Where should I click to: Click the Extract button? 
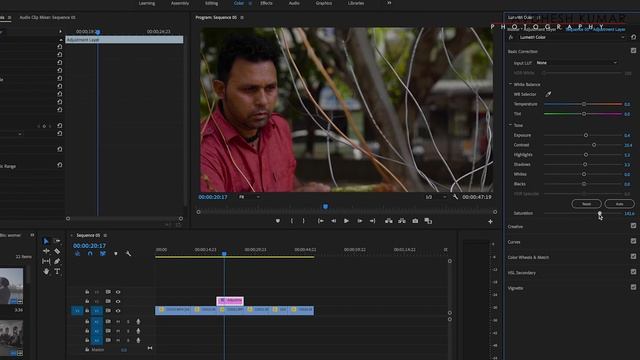point(402,221)
